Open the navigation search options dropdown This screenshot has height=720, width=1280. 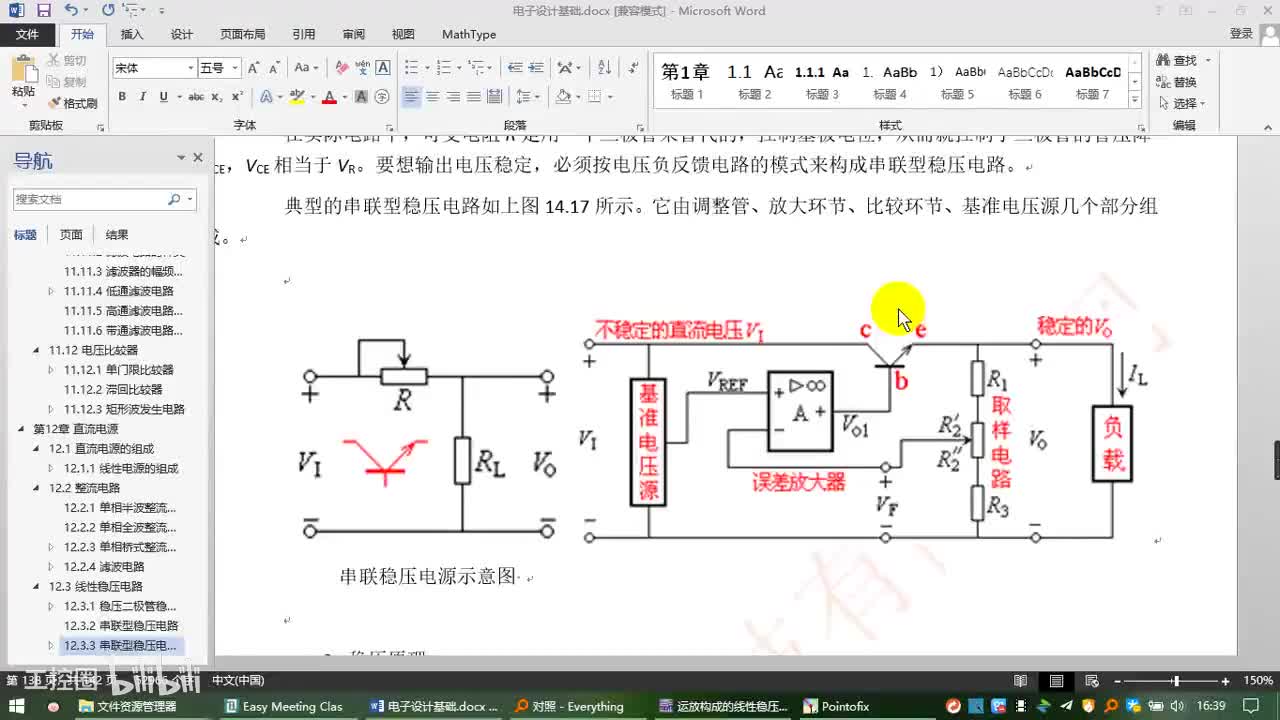190,199
